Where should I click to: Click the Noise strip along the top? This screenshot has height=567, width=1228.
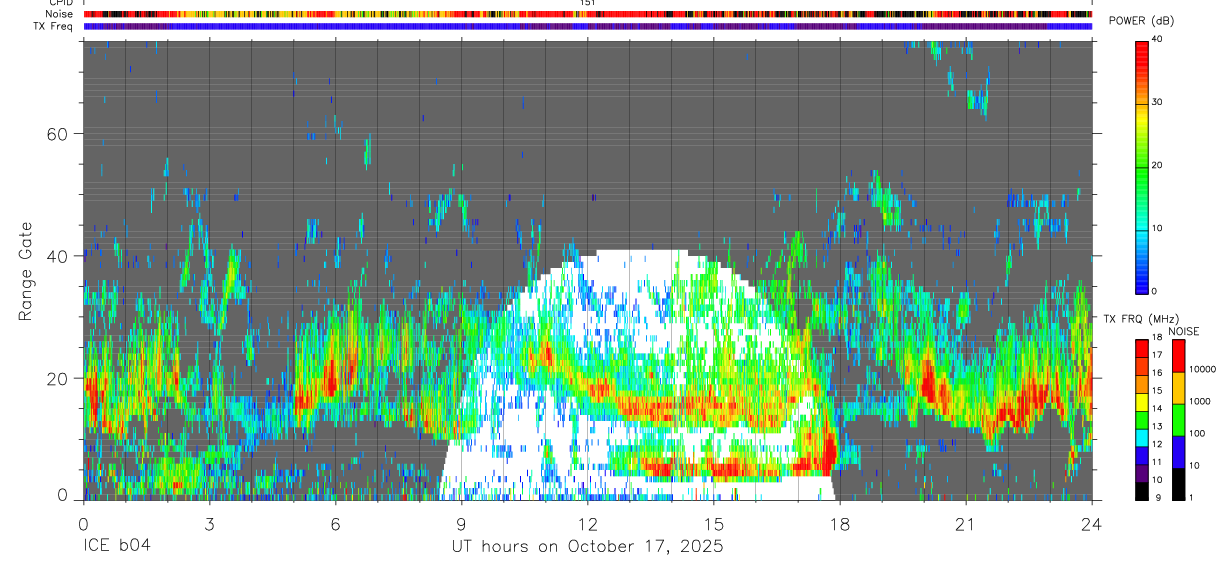(x=588, y=15)
